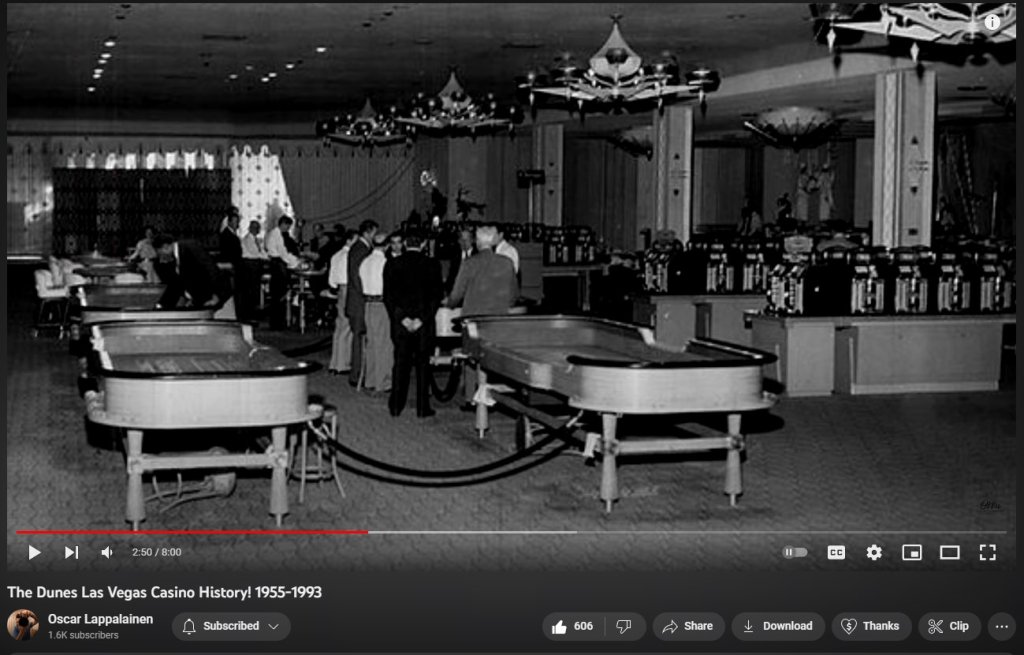Enable theater mode view
This screenshot has height=655, width=1024.
949,552
